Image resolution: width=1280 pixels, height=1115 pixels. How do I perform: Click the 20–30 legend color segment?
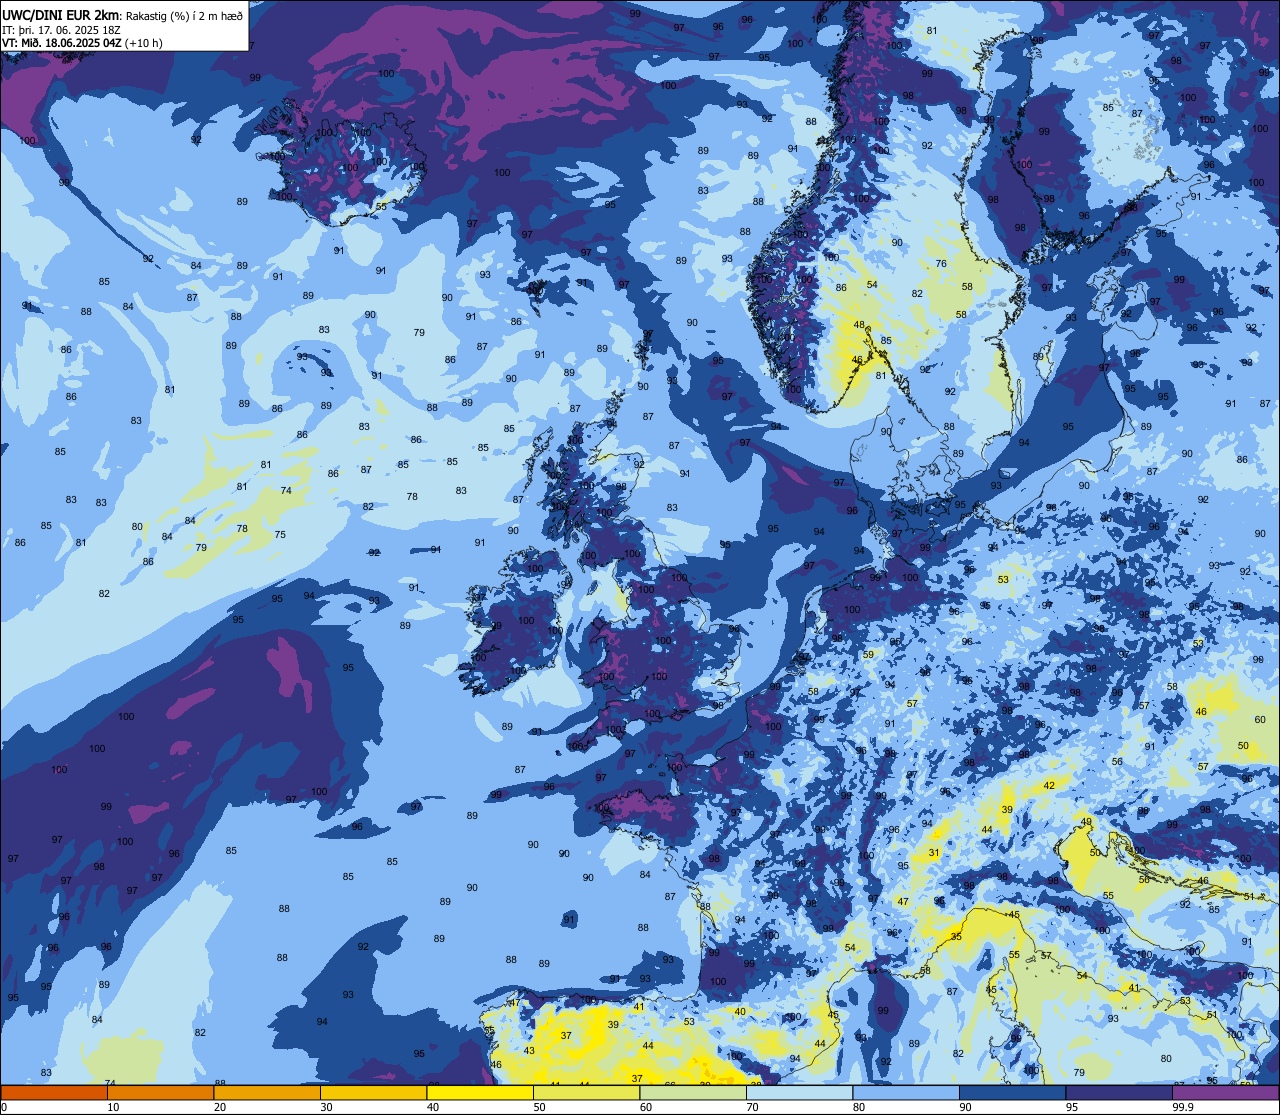[x=267, y=1093]
